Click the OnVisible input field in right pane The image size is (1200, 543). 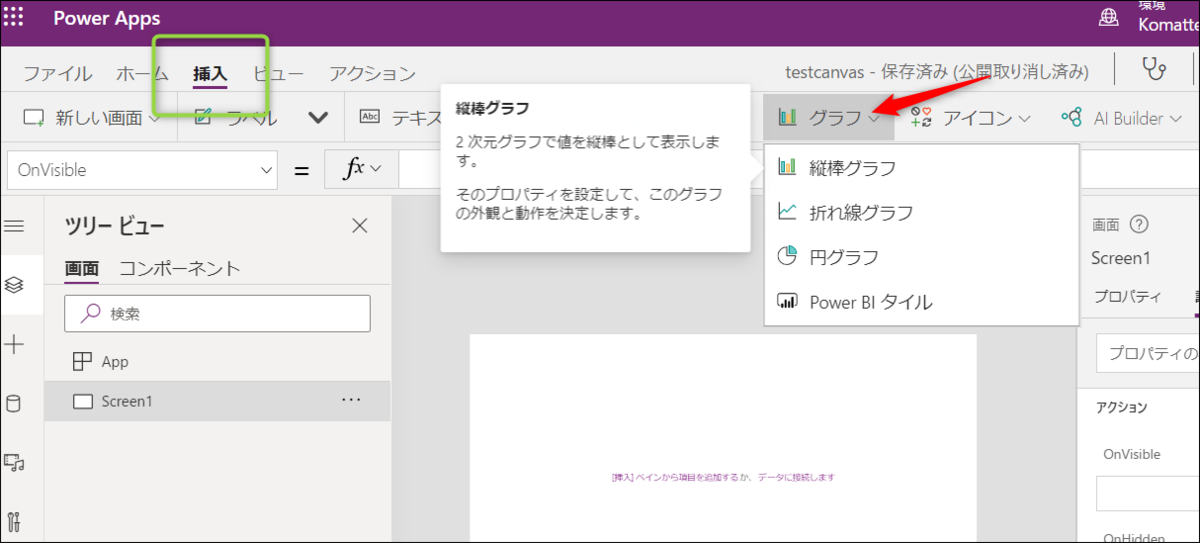pos(1148,494)
